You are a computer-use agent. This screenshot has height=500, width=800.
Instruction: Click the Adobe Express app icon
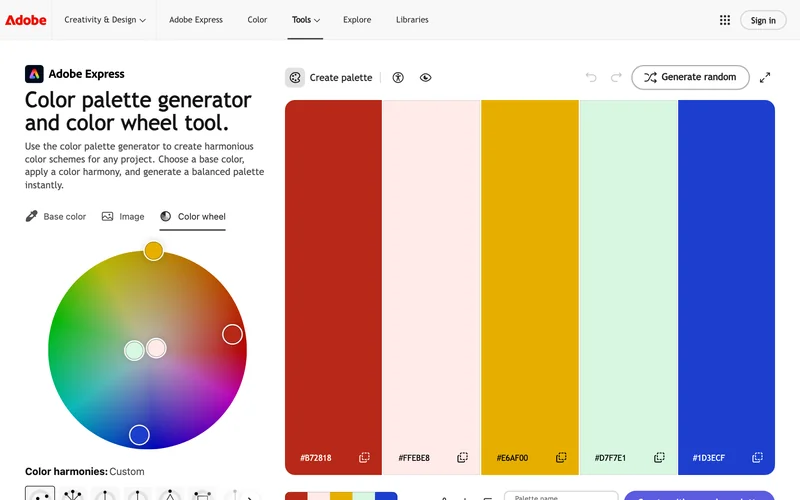click(34, 74)
